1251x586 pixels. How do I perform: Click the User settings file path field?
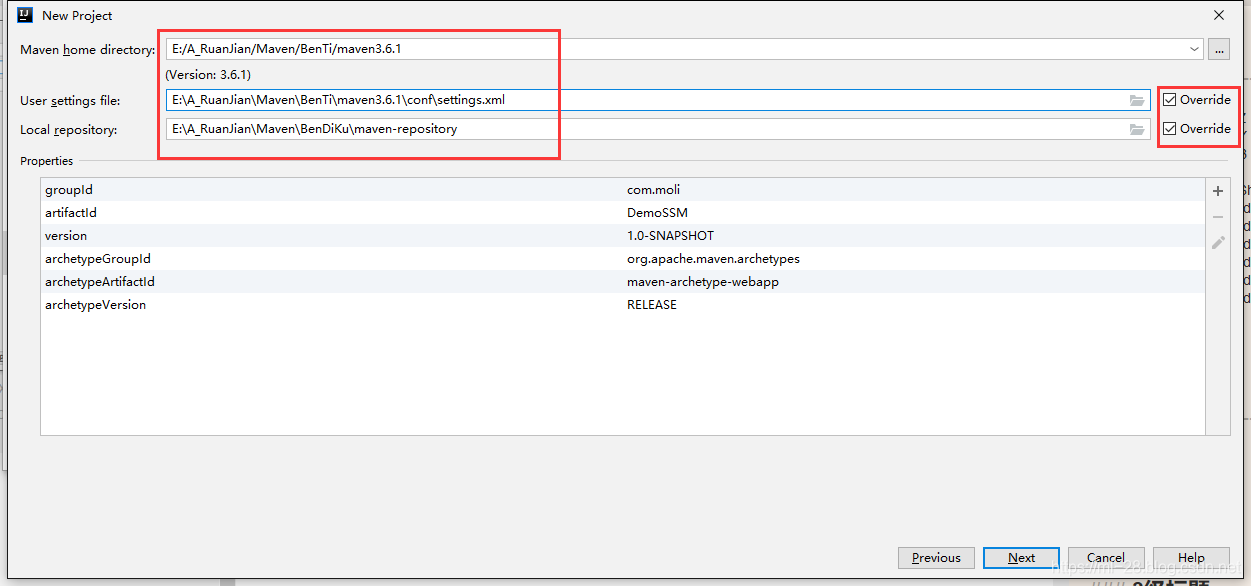(x=658, y=100)
